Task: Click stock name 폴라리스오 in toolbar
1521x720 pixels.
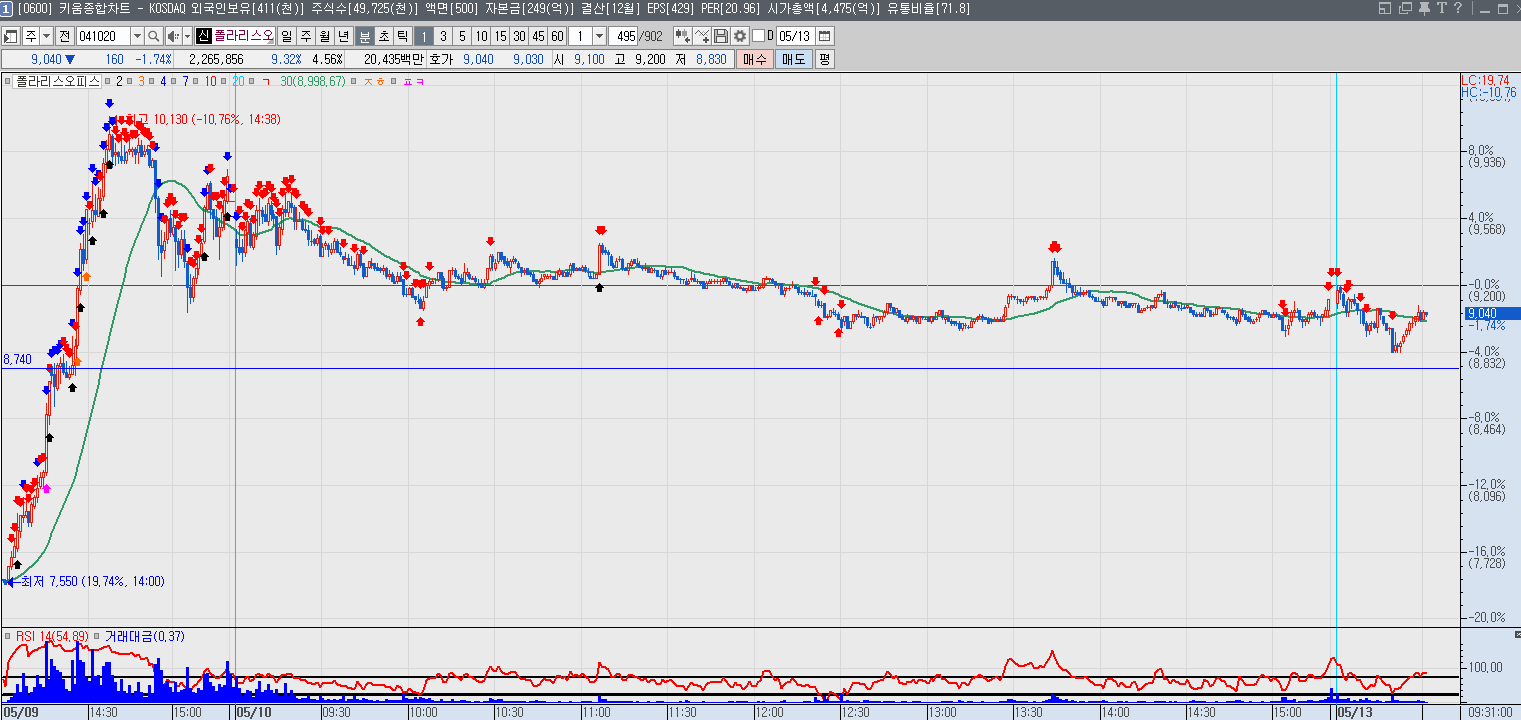Action: pos(244,36)
